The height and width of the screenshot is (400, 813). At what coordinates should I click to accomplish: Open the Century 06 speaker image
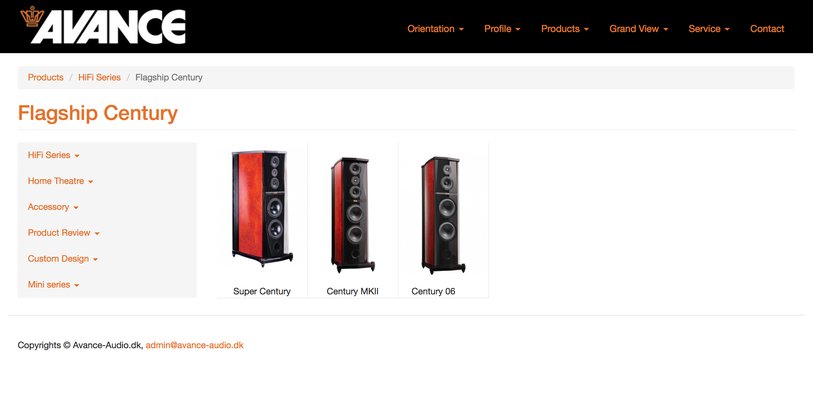coord(443,215)
